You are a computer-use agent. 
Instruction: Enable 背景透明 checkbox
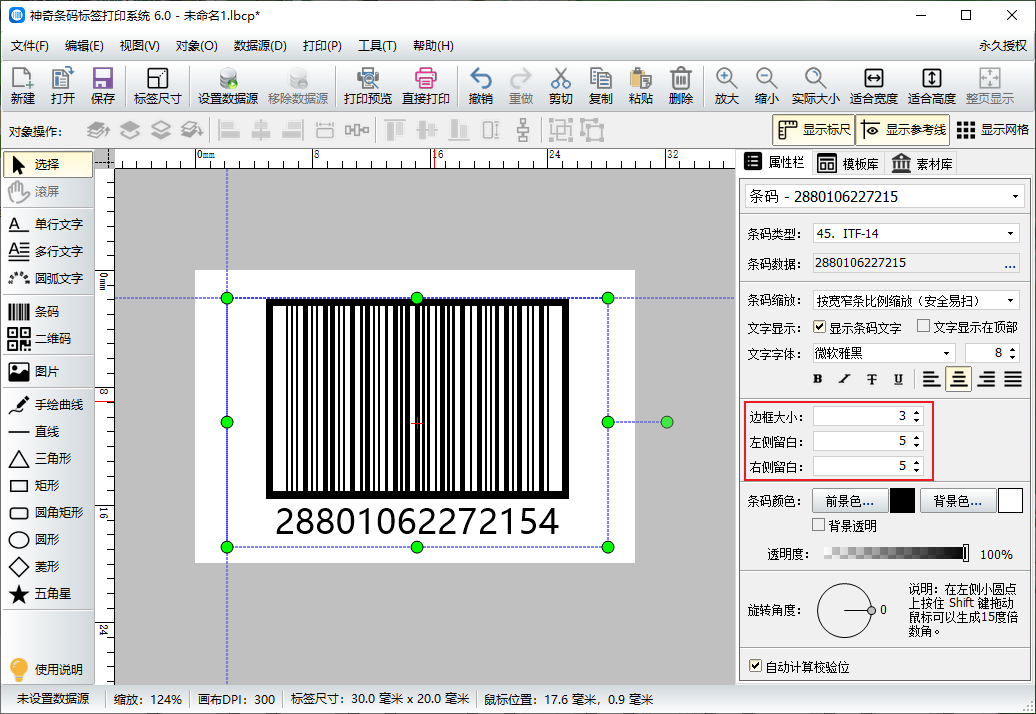tap(819, 525)
